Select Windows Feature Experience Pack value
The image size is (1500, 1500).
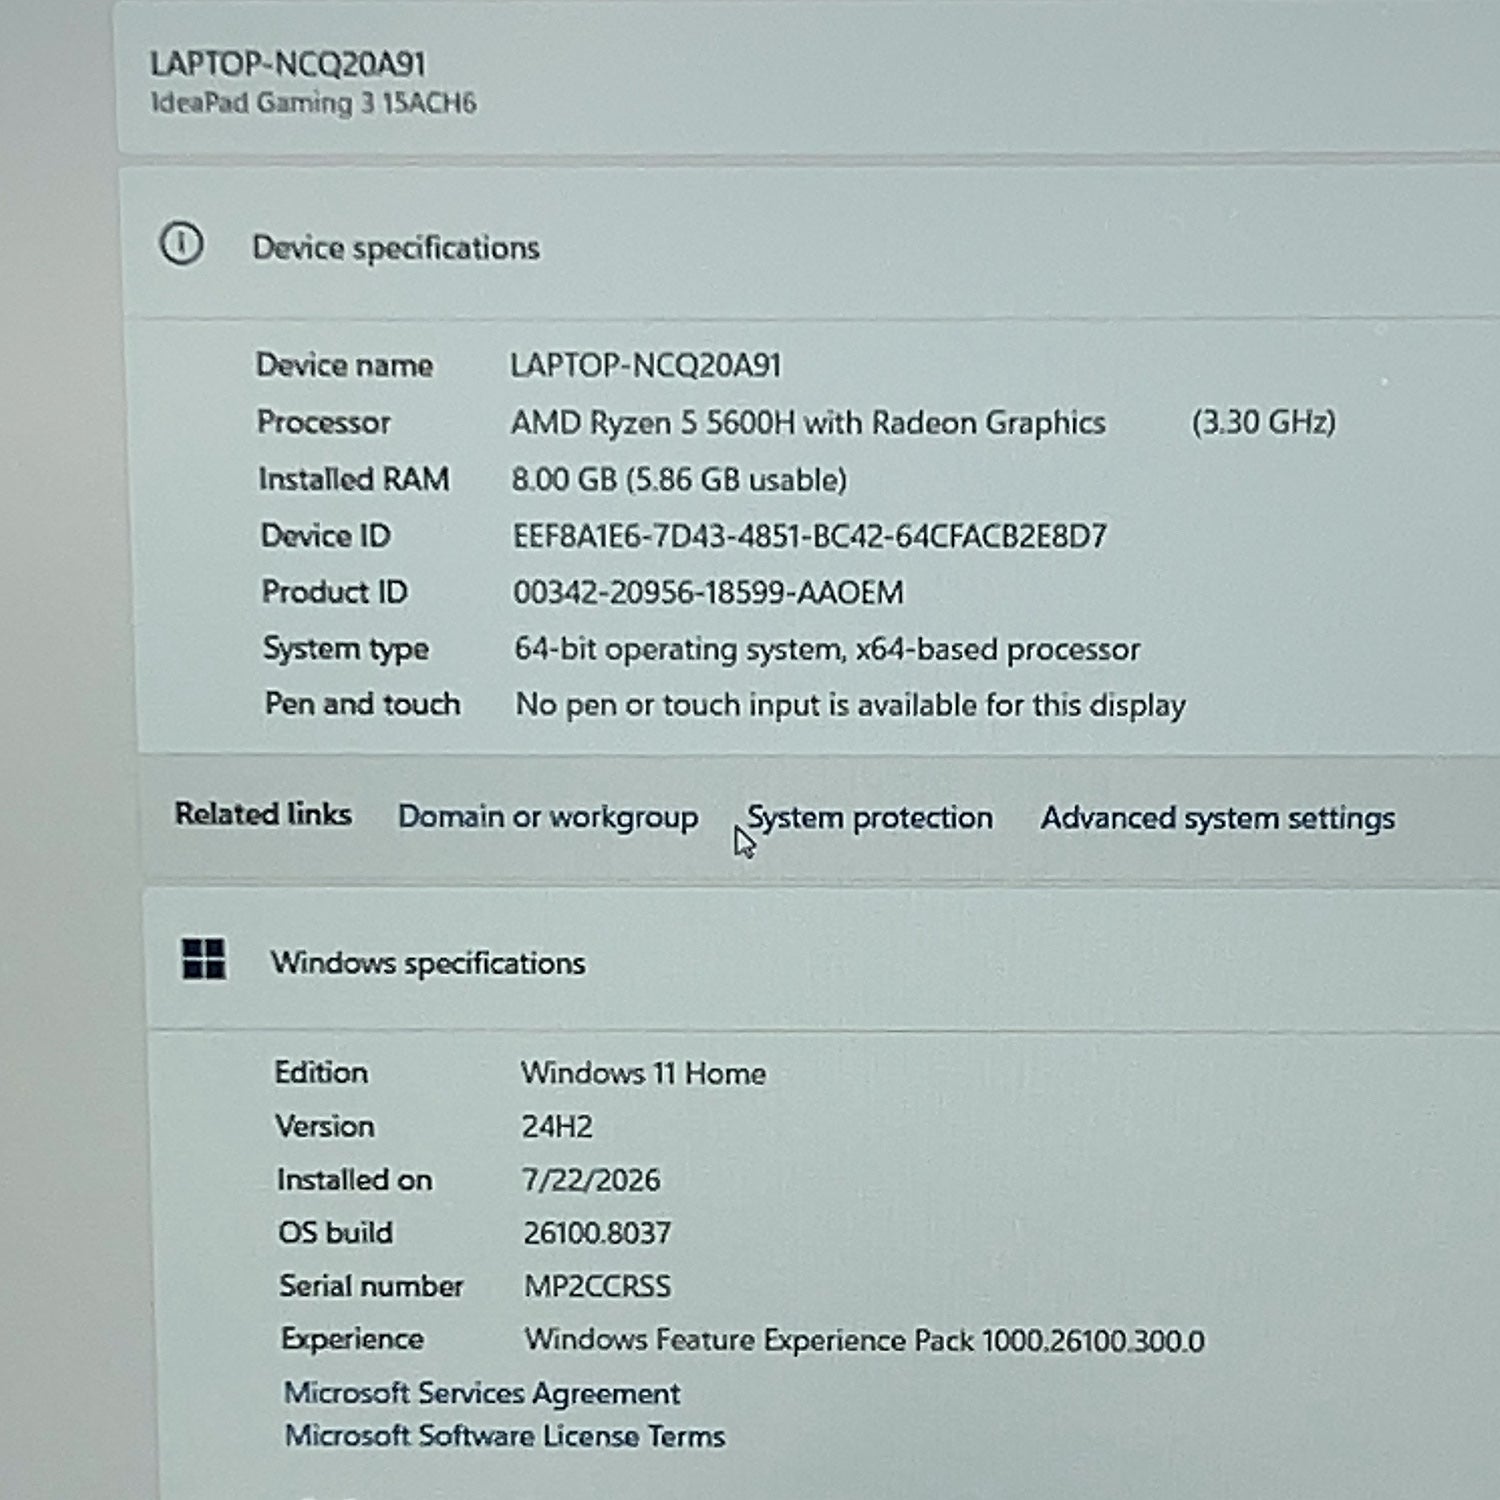(864, 1340)
